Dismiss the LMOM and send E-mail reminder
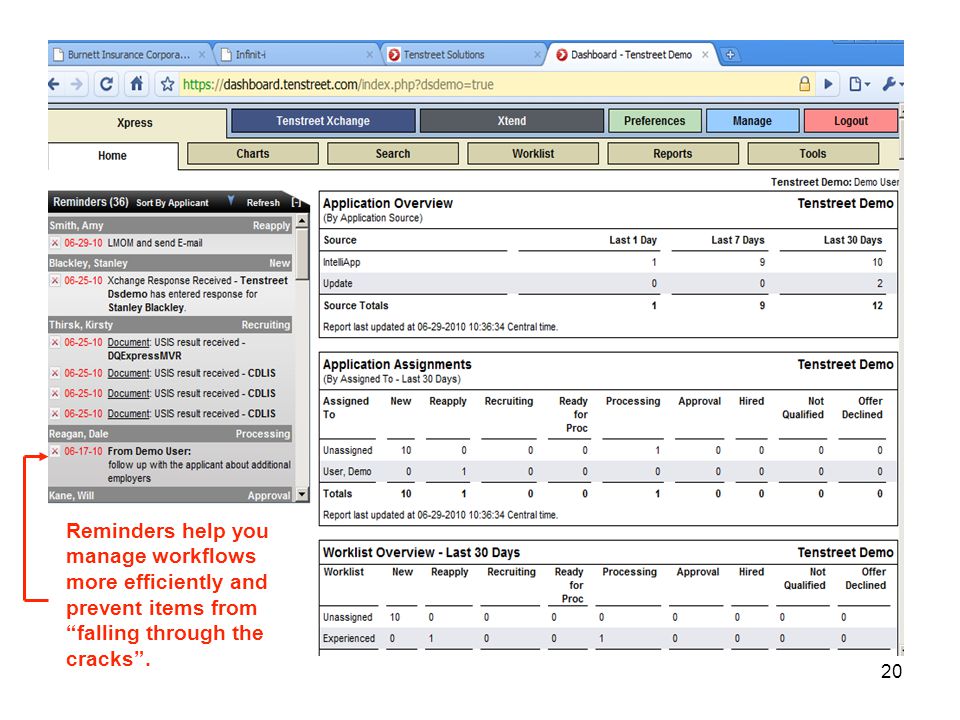Viewport: 960px width, 720px height. tap(55, 243)
